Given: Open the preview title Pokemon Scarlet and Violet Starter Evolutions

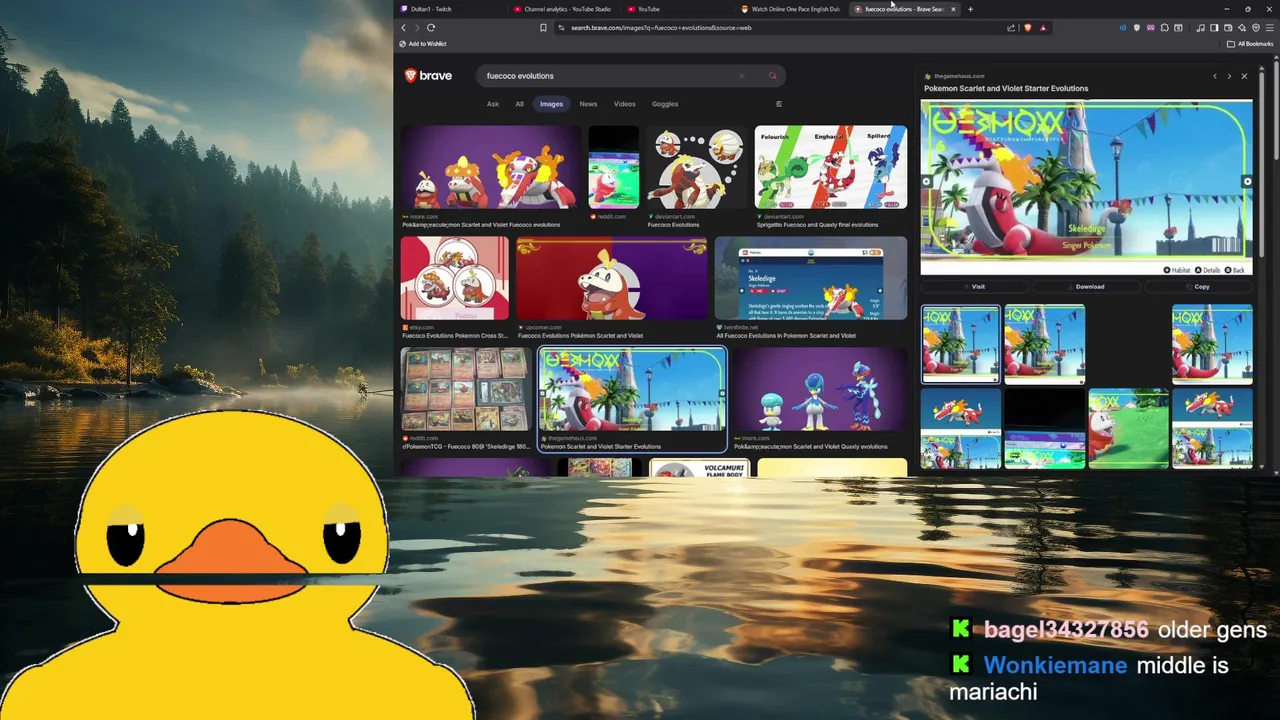Looking at the screenshot, I should tap(1006, 88).
